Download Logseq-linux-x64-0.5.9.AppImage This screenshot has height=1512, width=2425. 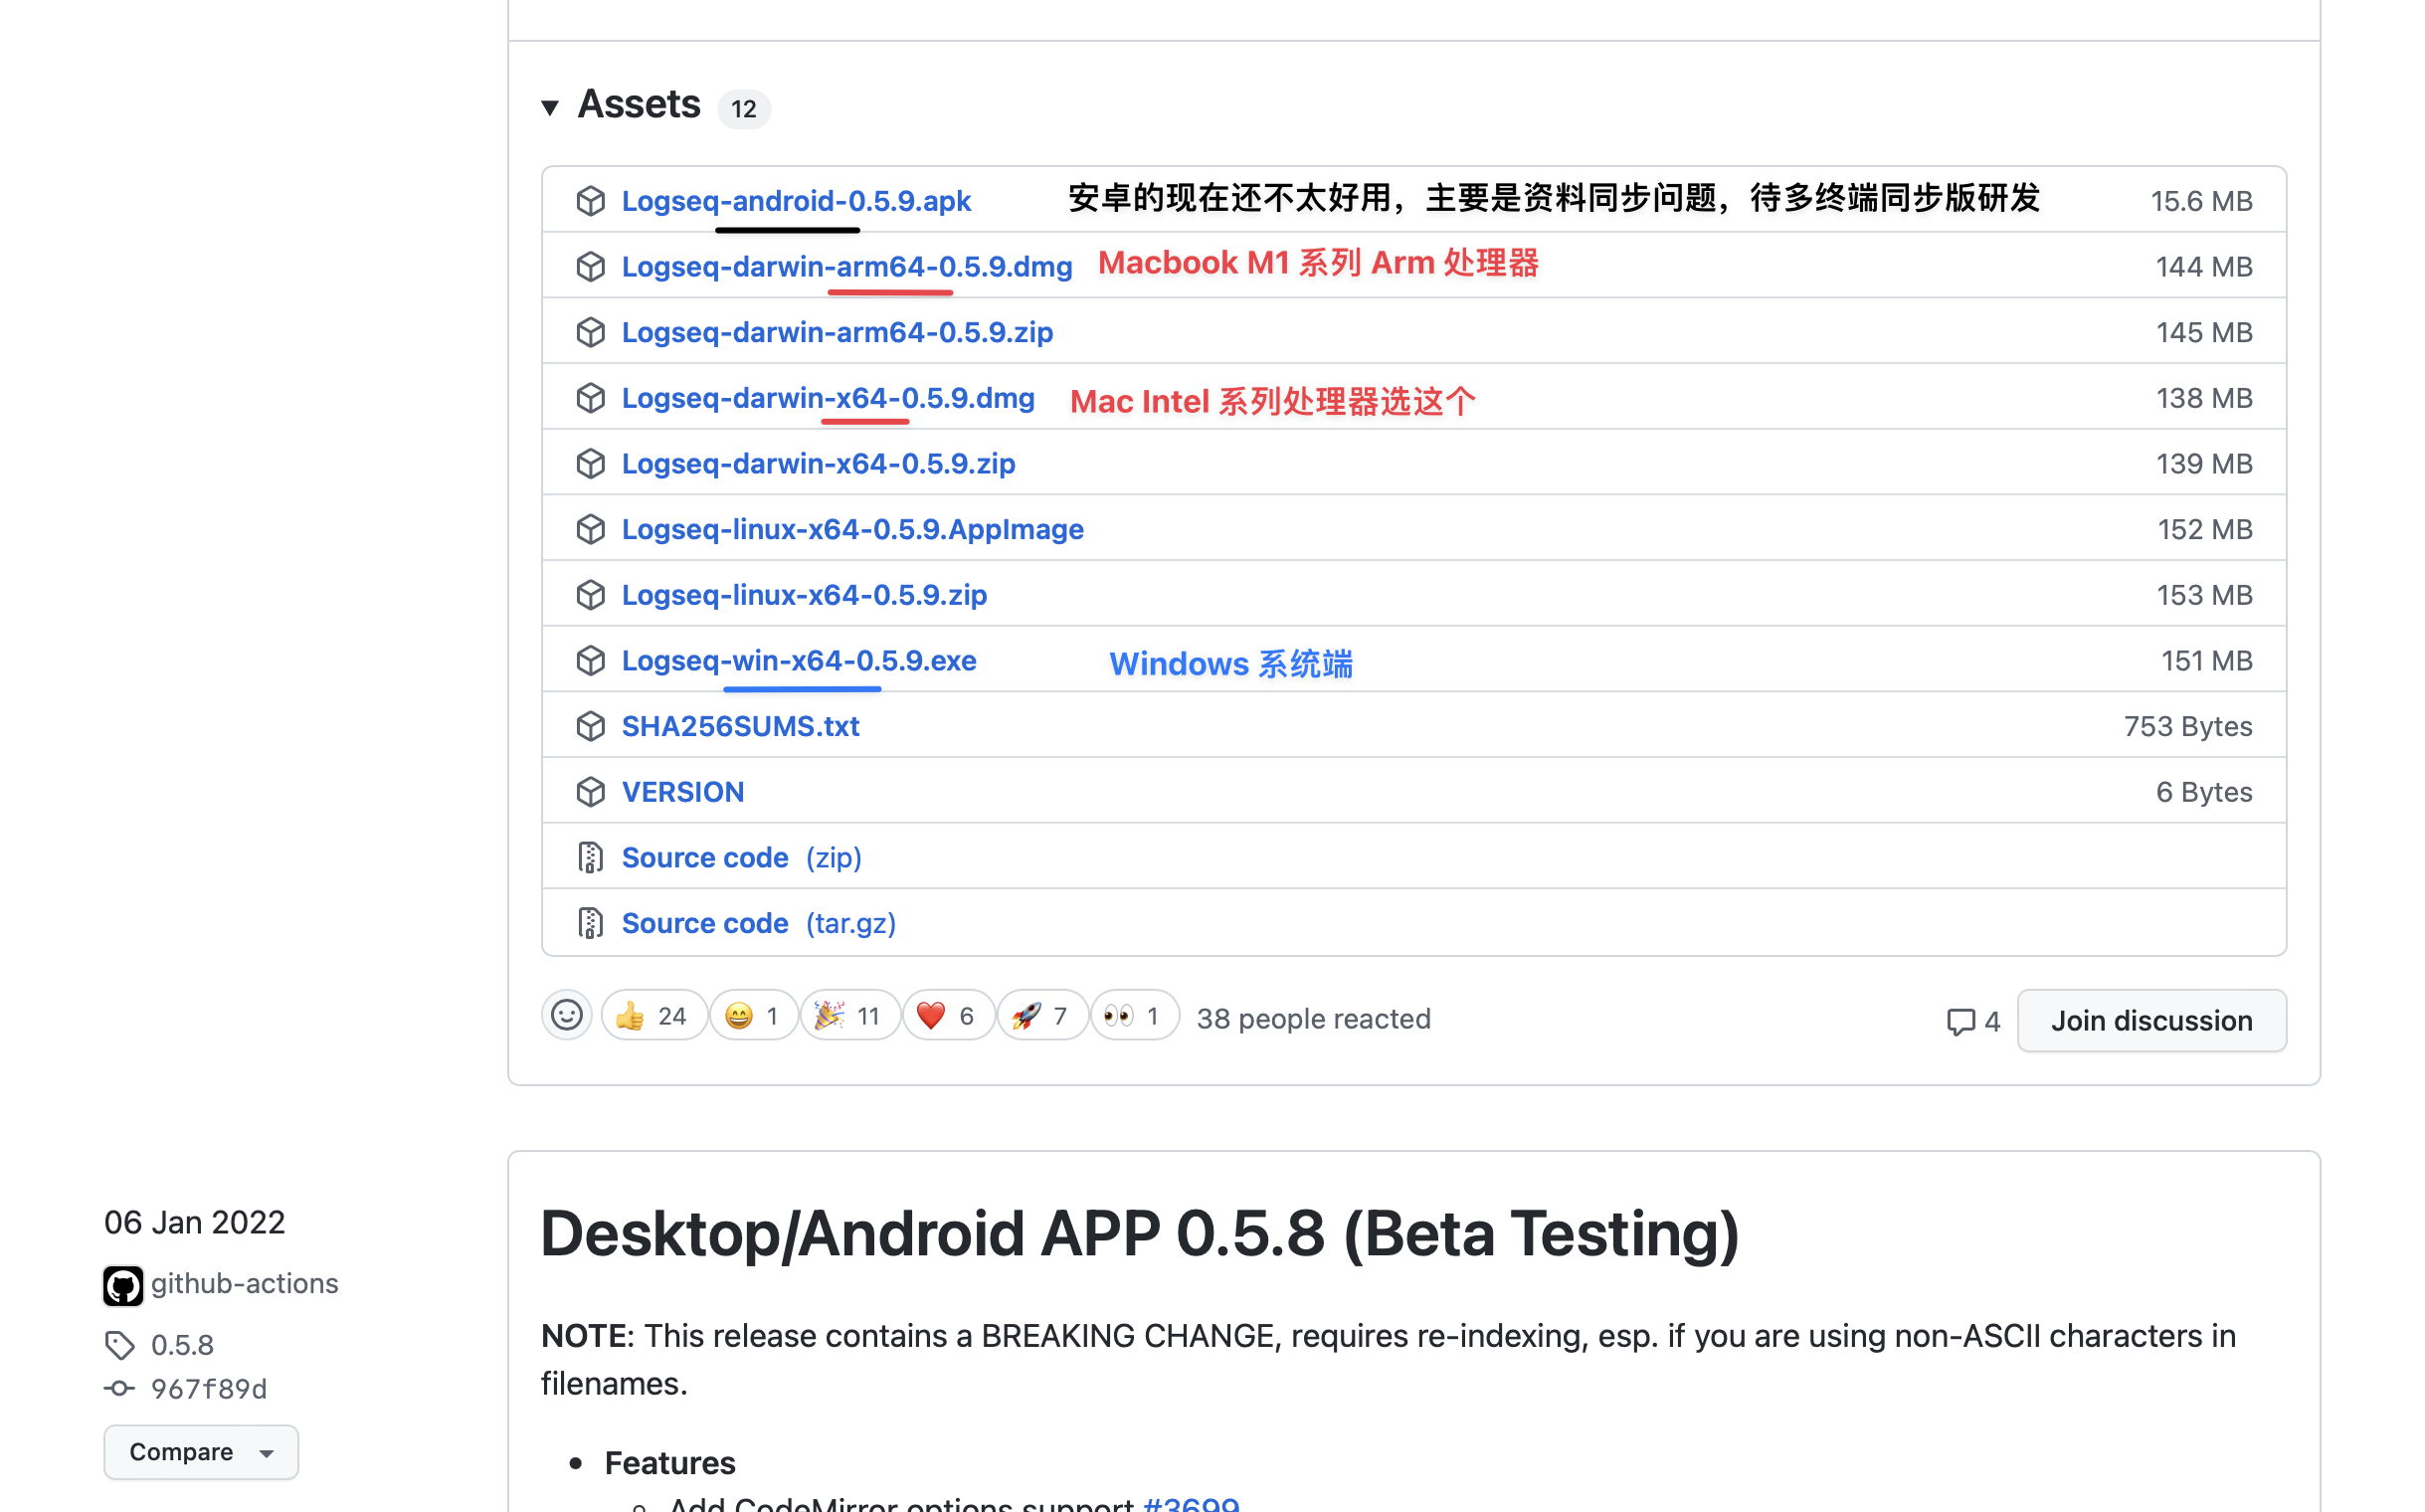[x=853, y=529]
